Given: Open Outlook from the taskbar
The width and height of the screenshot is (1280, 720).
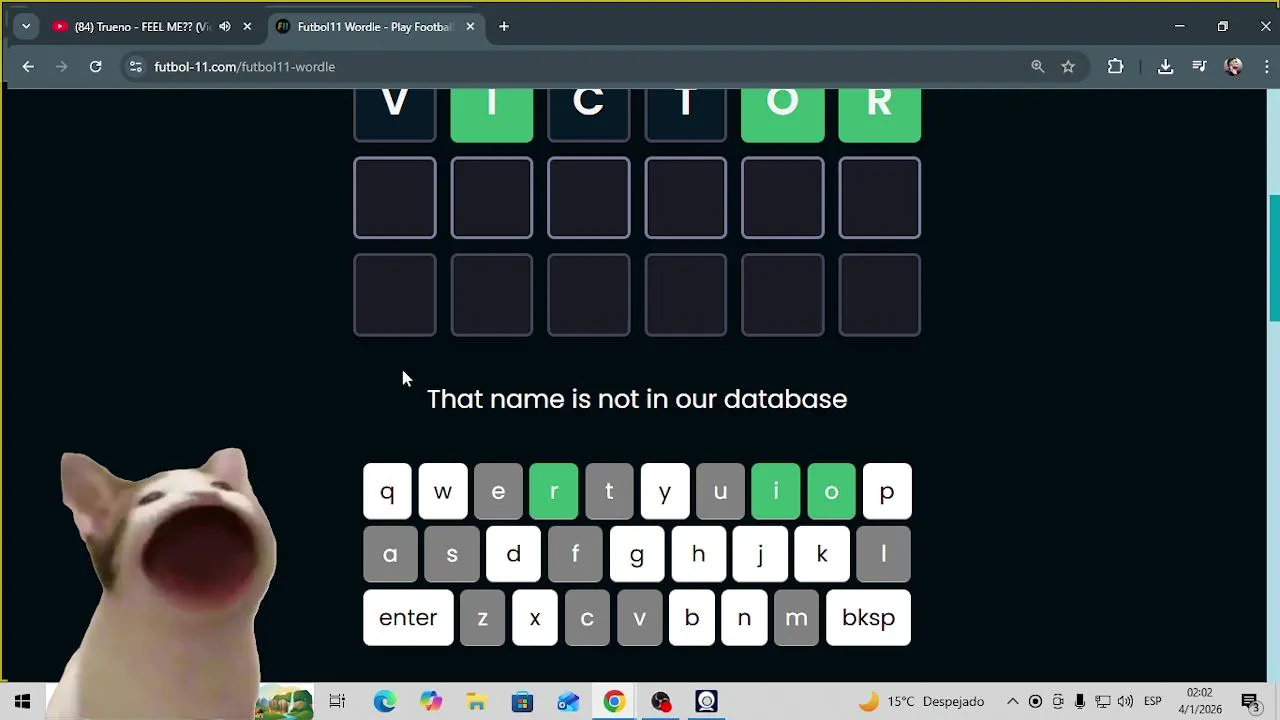Looking at the screenshot, I should pyautogui.click(x=568, y=701).
